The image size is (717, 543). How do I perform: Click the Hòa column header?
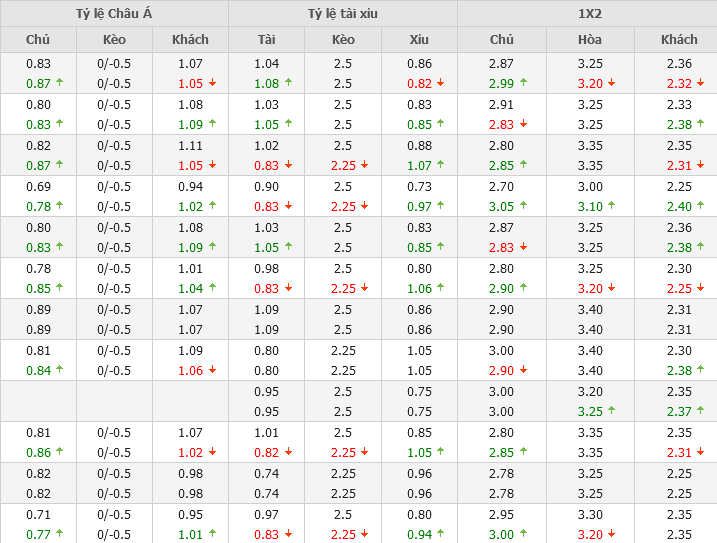pos(590,39)
